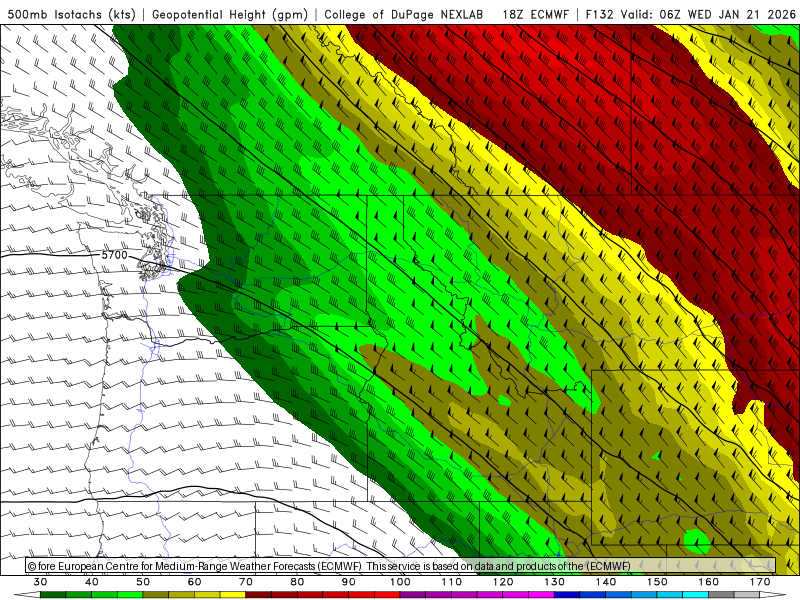This screenshot has width=800, height=600.
Task: Click the dark gray swatch starting at 160
Action: [721, 595]
